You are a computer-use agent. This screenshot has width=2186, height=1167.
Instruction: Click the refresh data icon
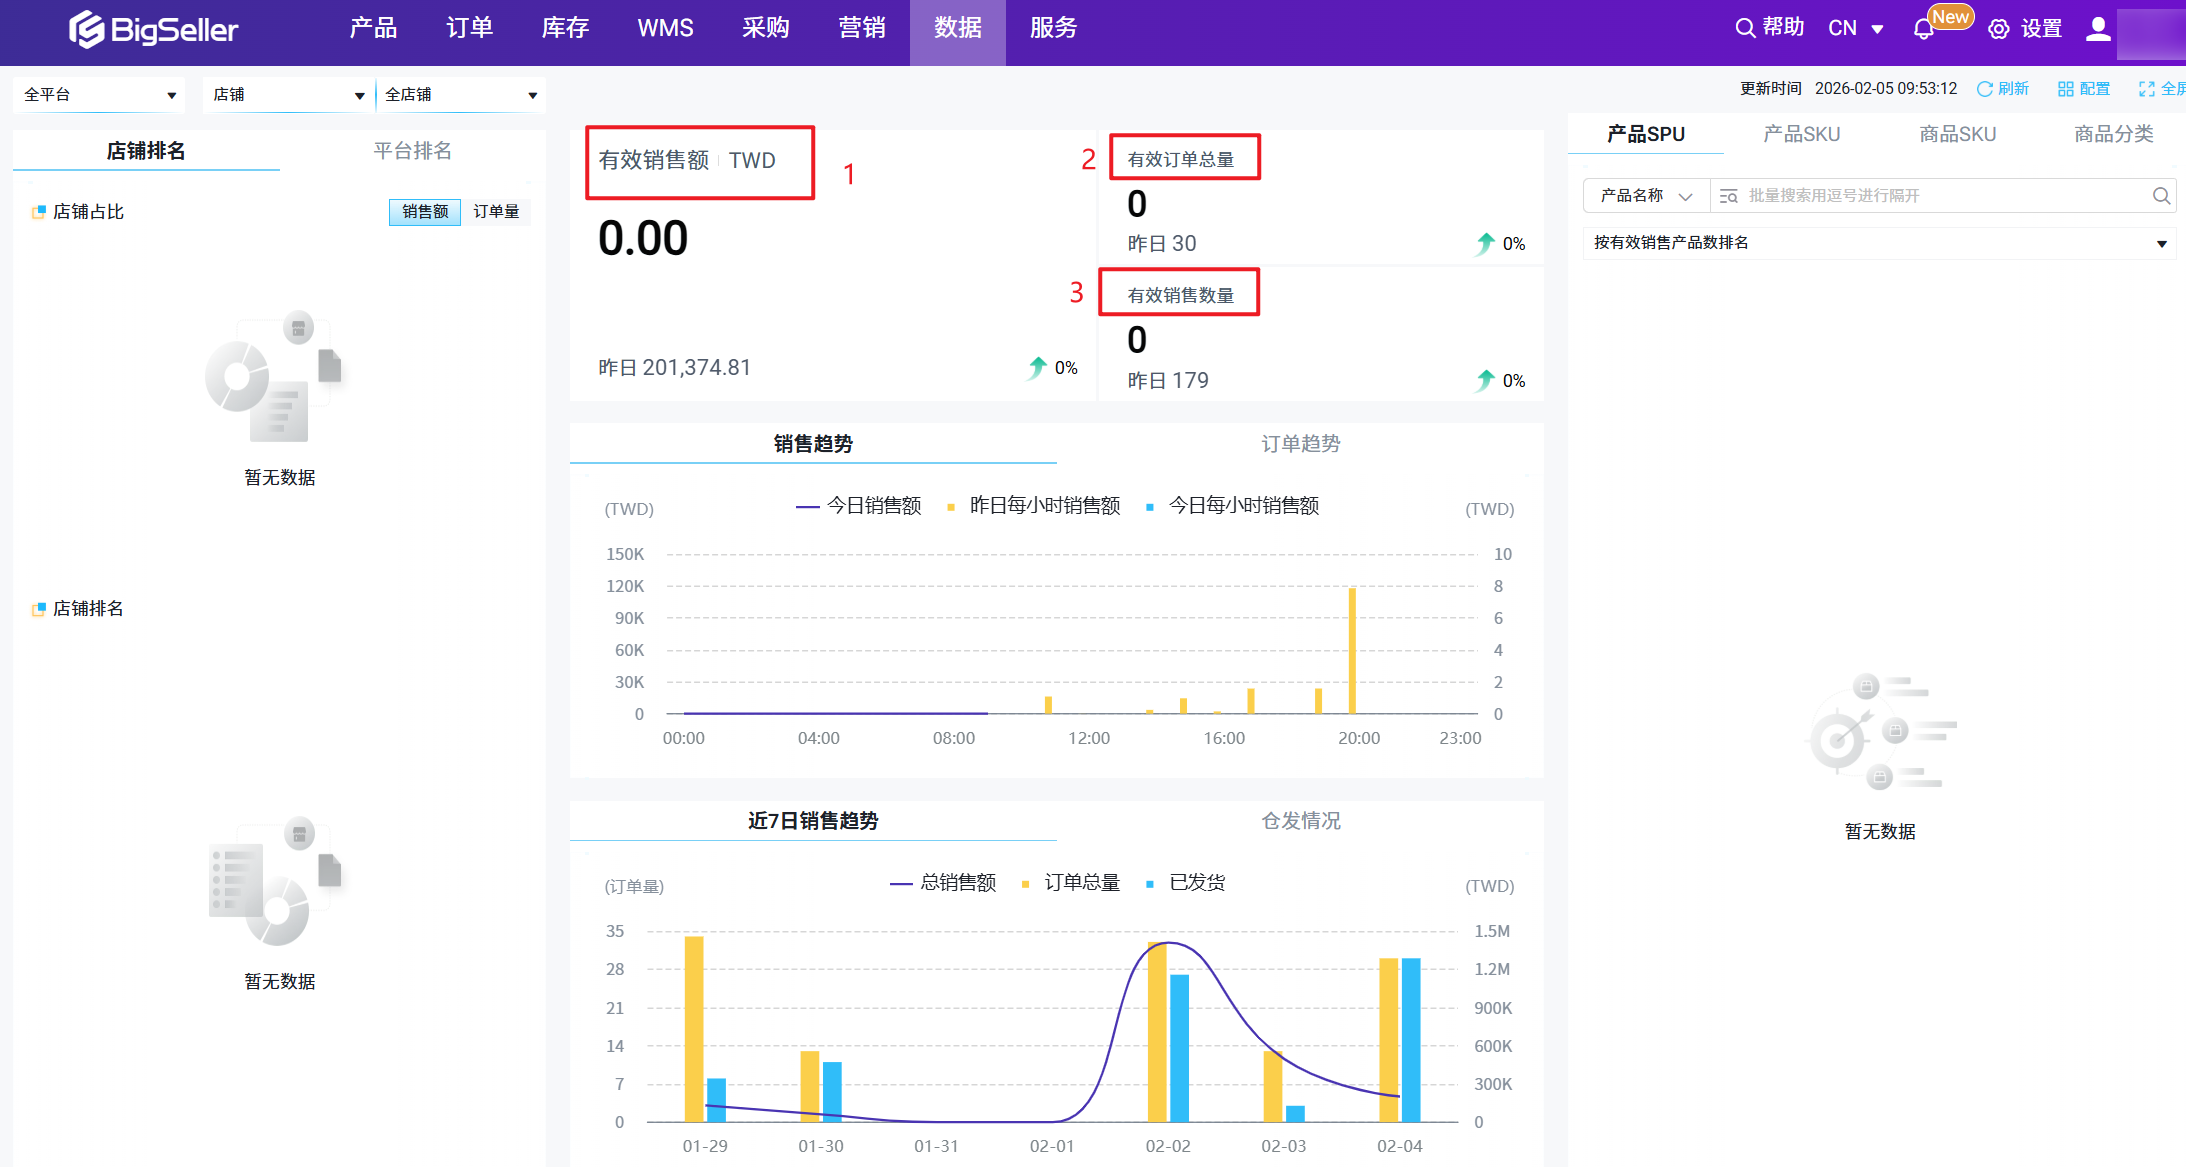click(x=1985, y=89)
